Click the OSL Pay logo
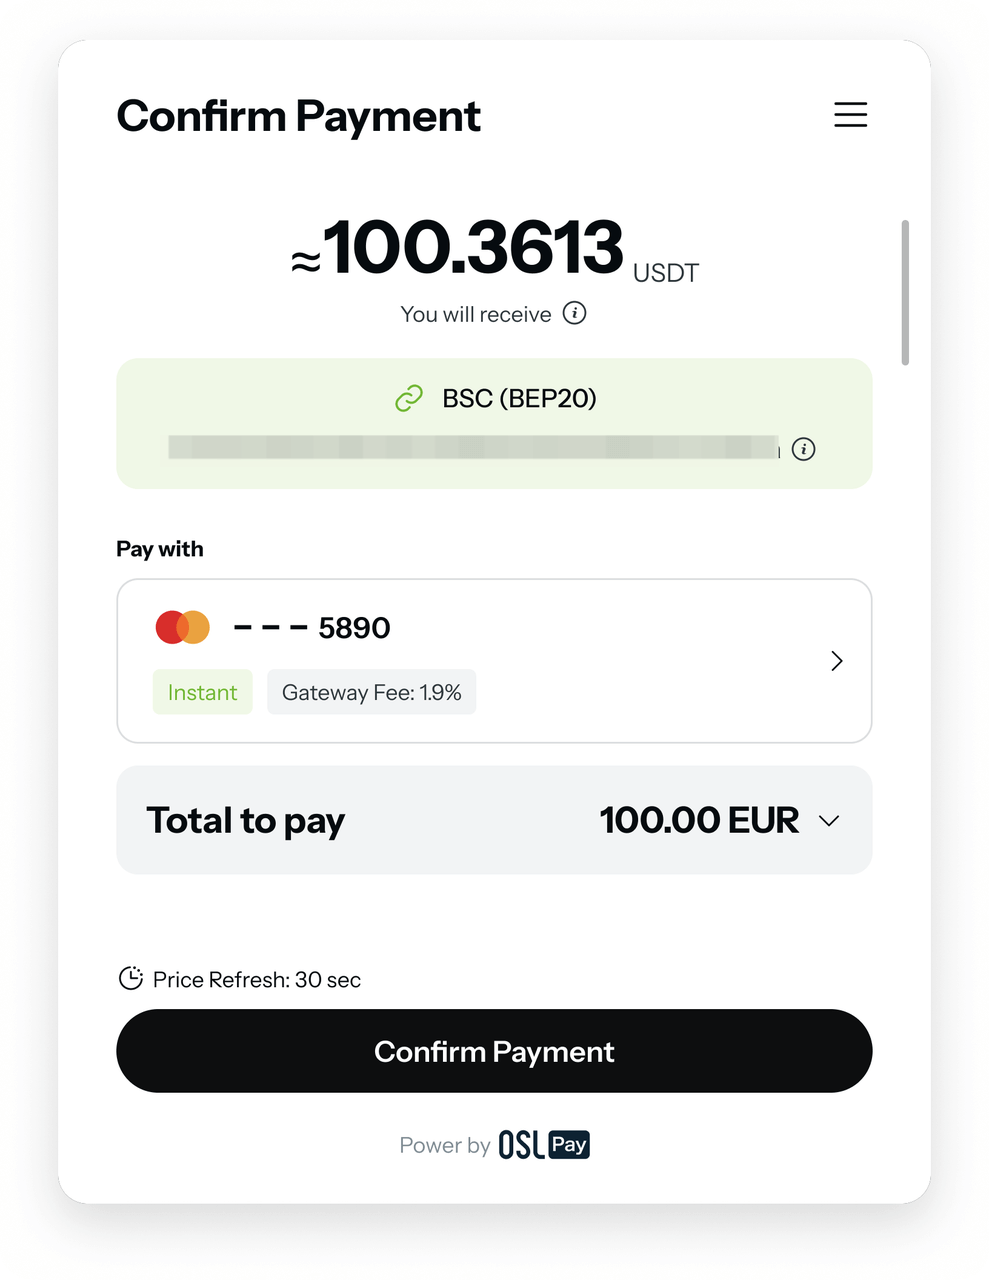The image size is (989, 1280). coord(544,1145)
